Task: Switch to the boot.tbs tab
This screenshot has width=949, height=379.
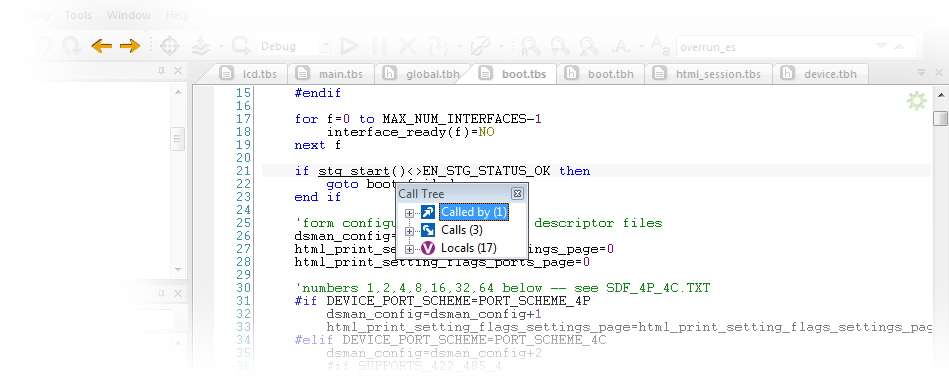Action: [x=513, y=74]
